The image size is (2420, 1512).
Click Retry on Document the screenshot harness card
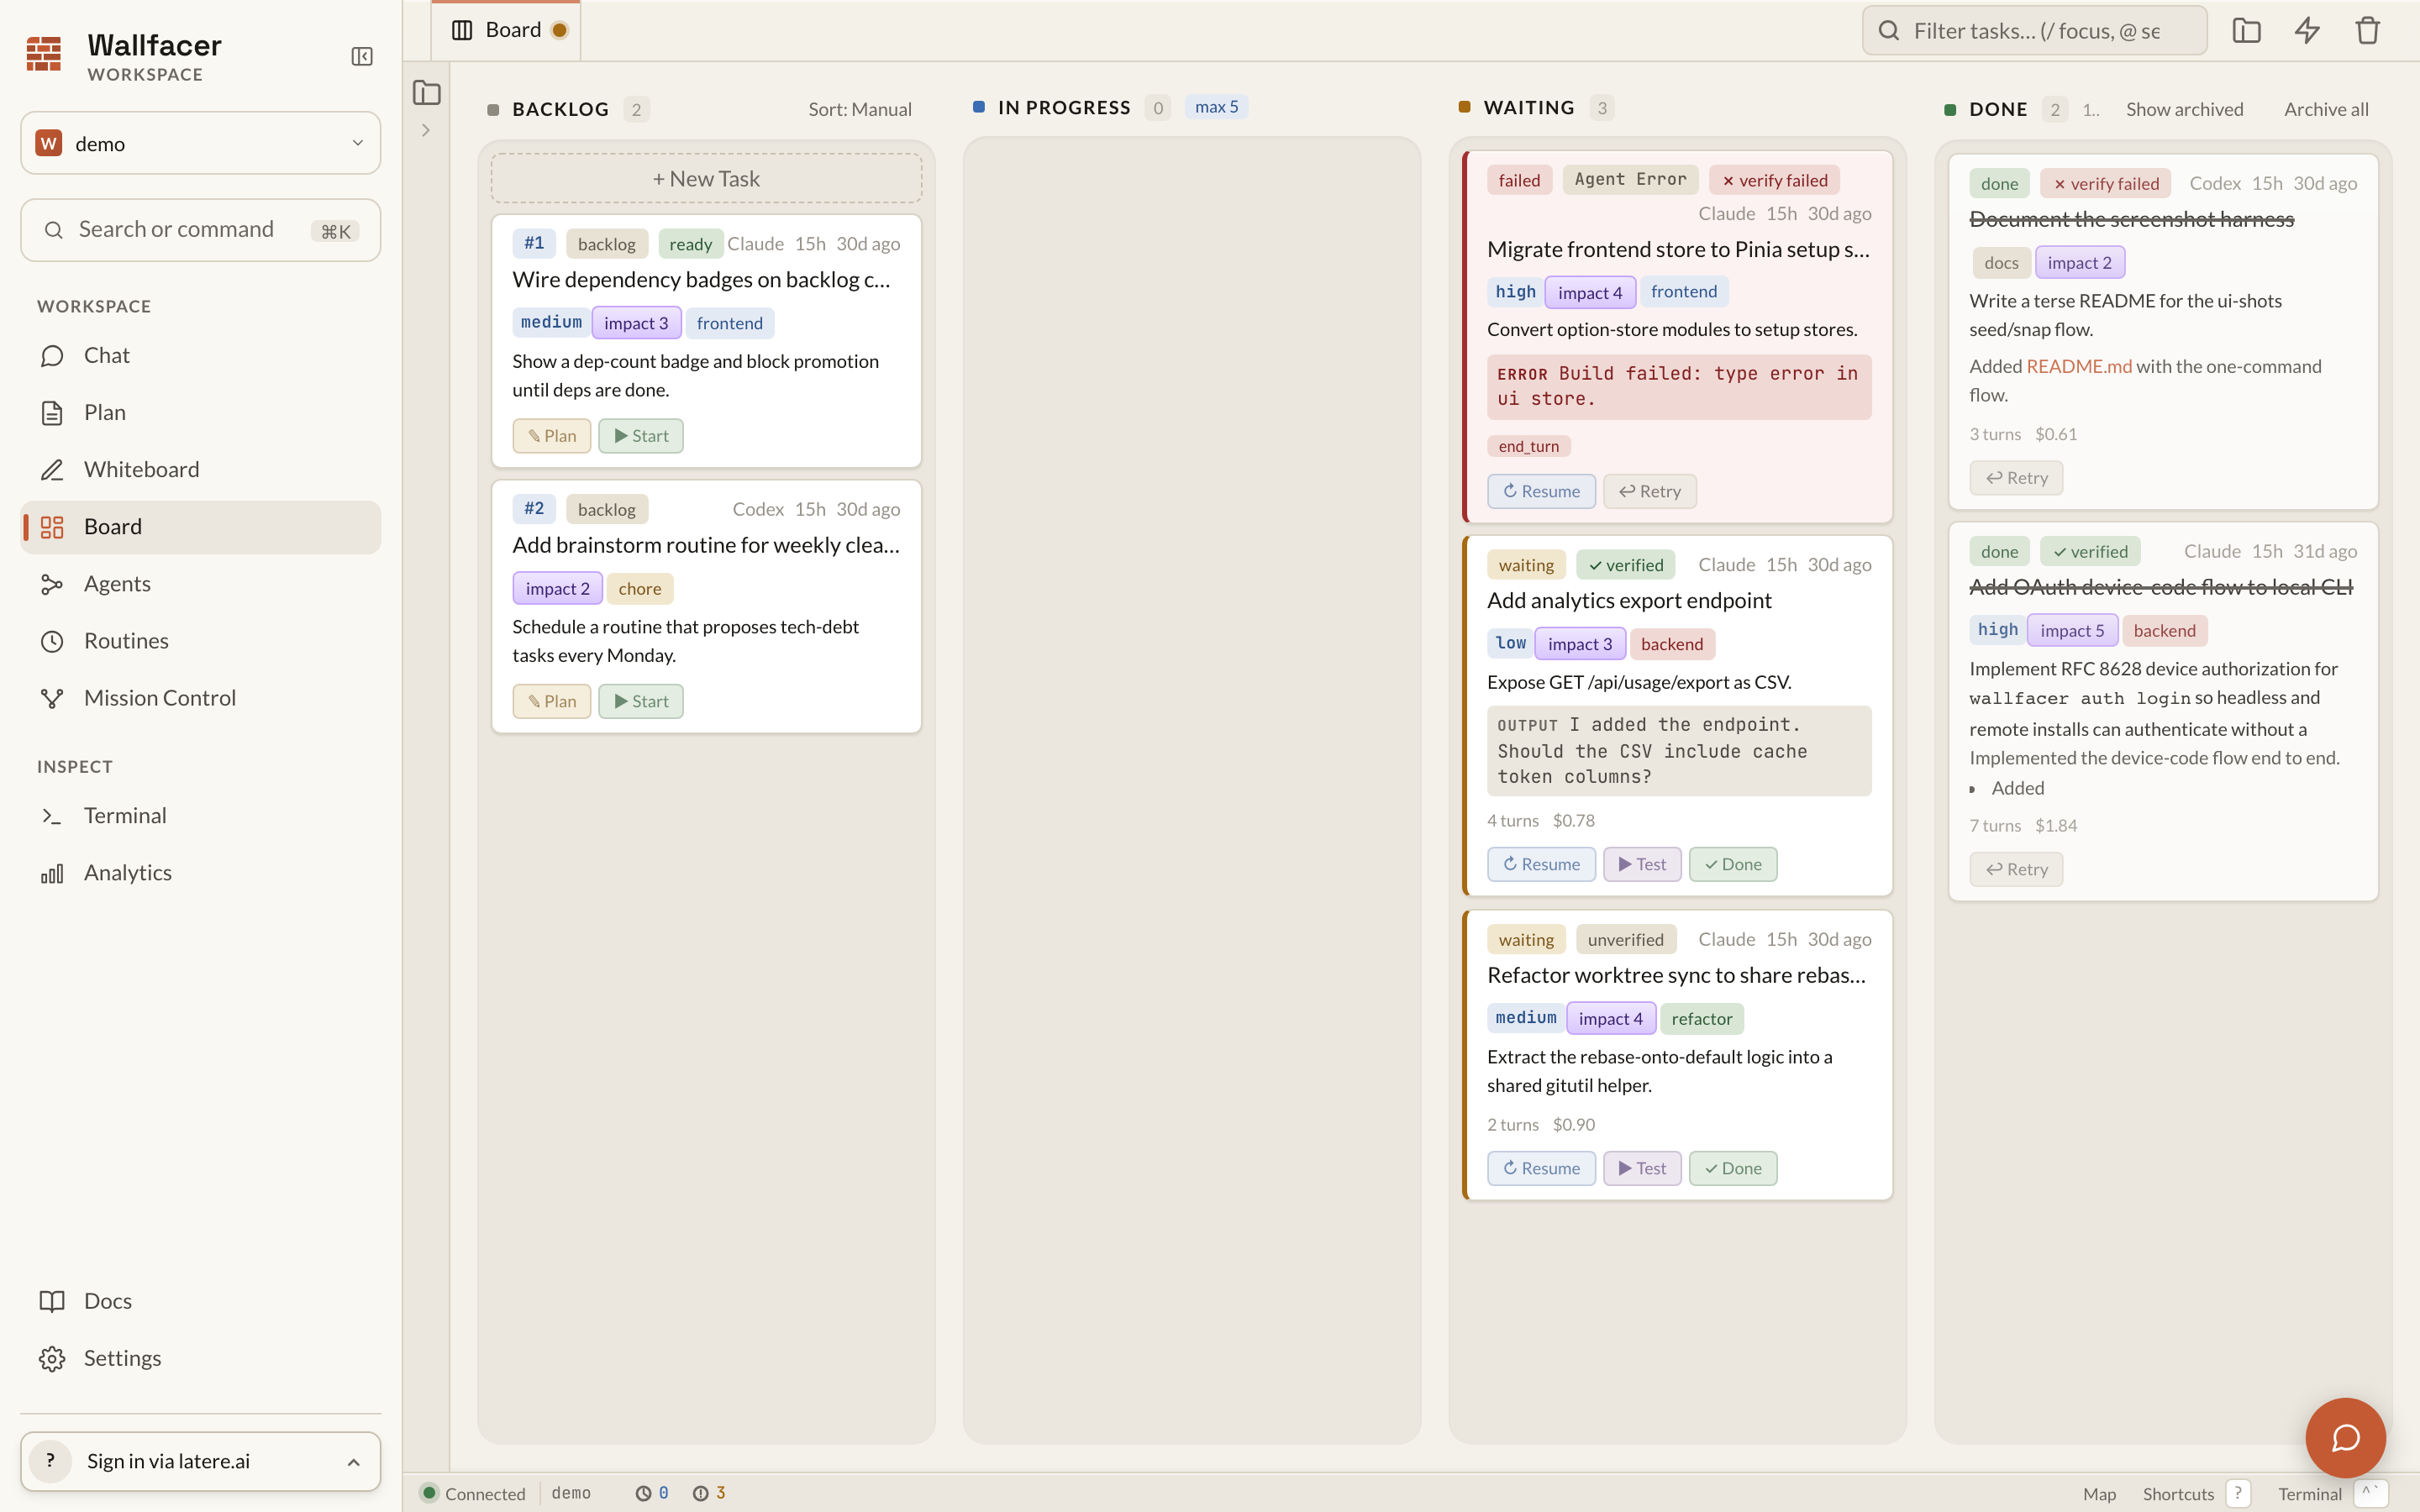[2016, 478]
